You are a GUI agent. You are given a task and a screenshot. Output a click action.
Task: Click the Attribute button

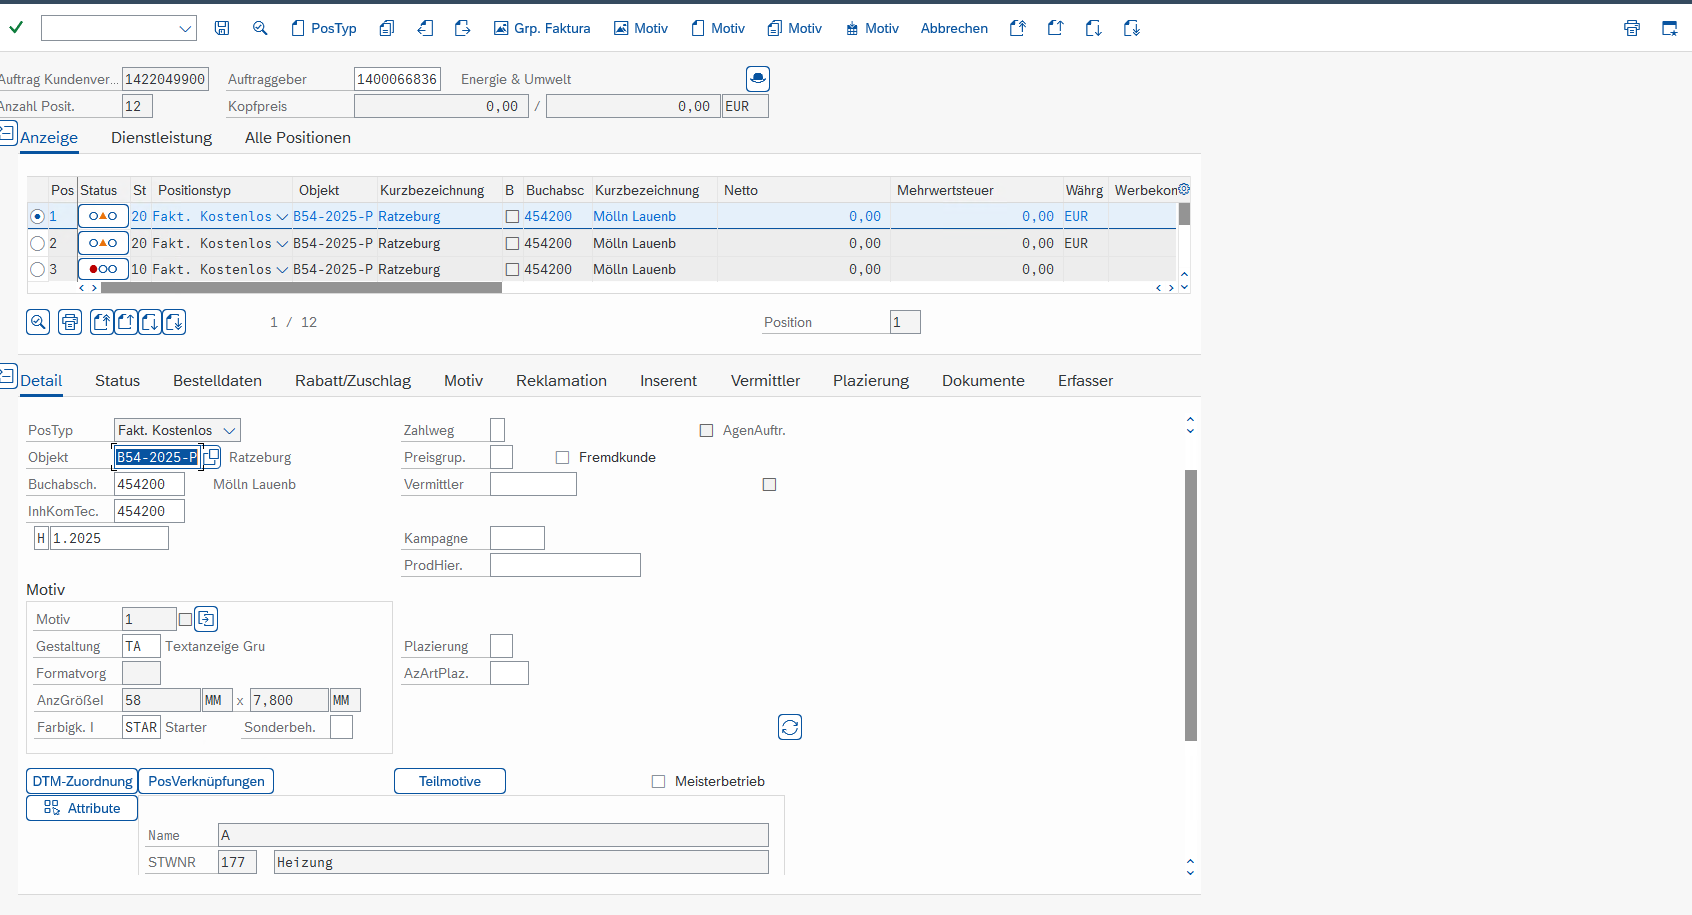(82, 808)
